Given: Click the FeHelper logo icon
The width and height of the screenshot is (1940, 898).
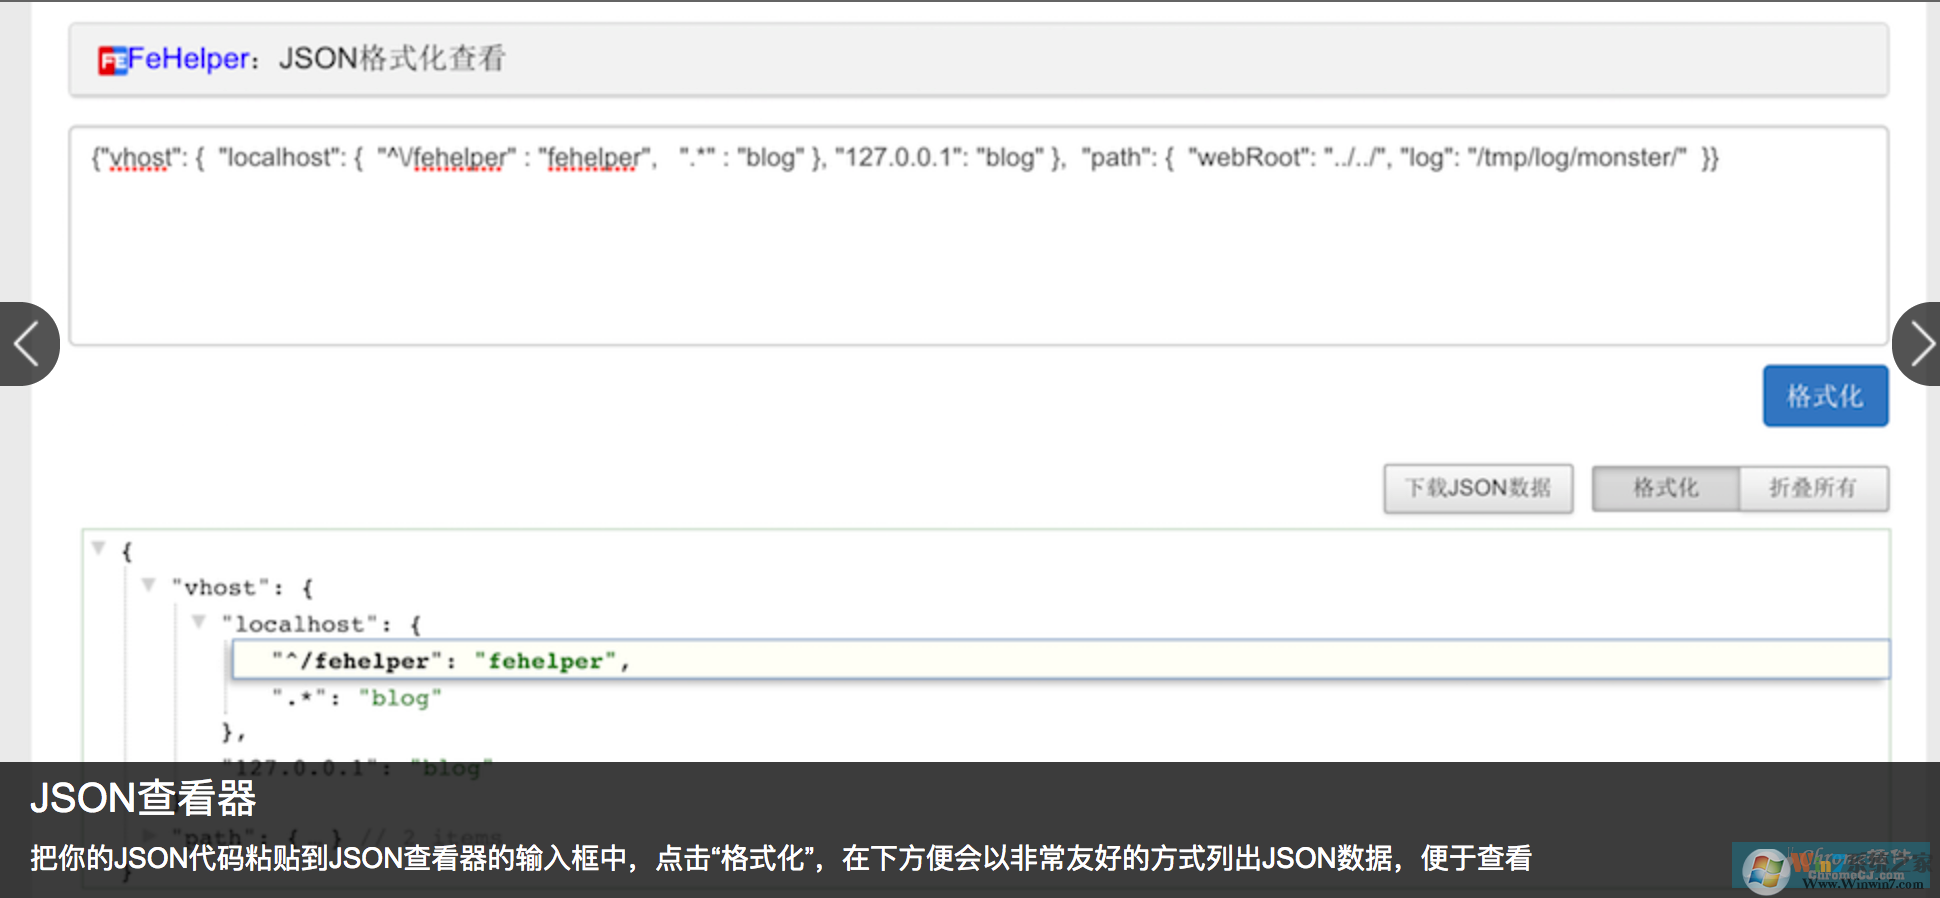Looking at the screenshot, I should click(112, 61).
